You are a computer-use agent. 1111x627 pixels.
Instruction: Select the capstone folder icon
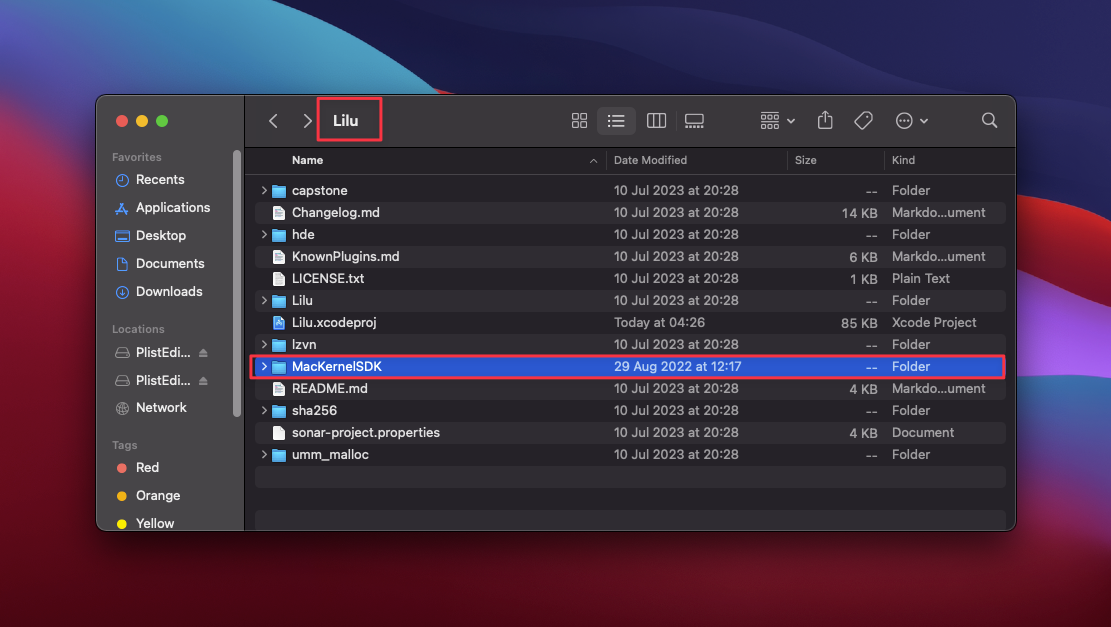tap(278, 191)
